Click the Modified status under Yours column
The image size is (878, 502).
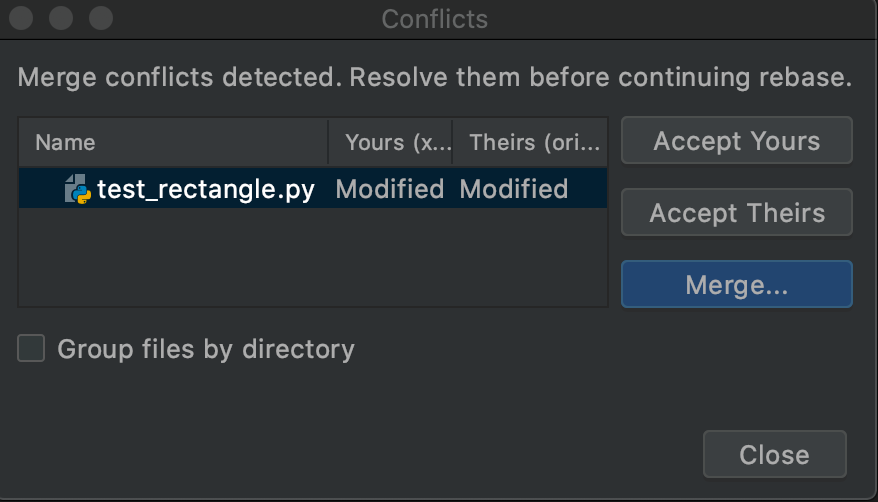[x=390, y=189]
